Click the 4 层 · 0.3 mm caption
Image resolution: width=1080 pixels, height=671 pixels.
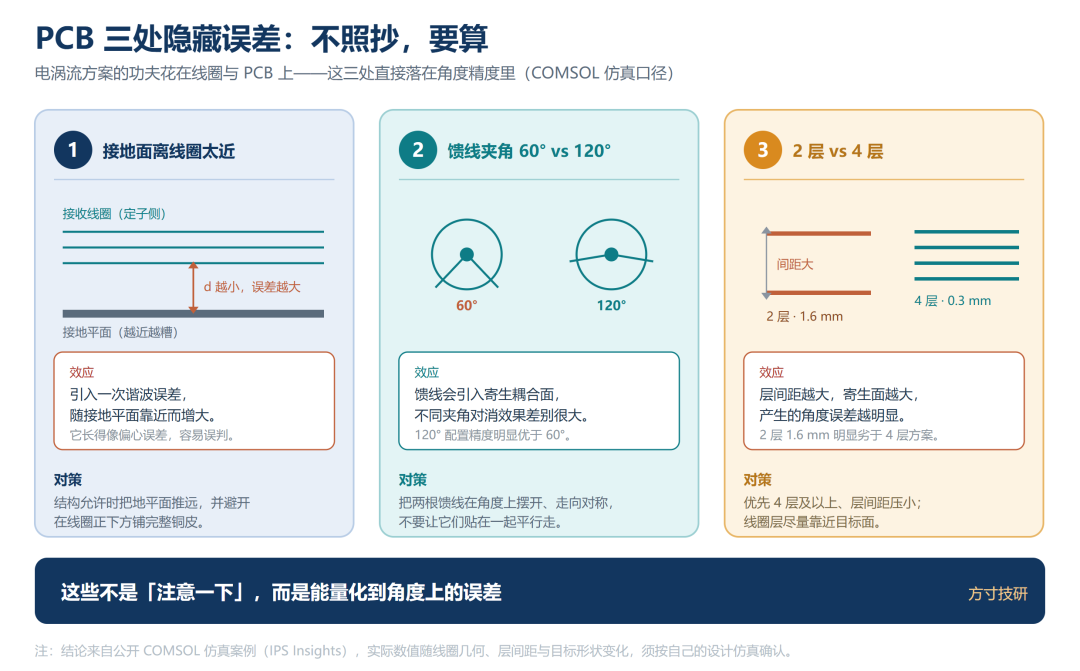pyautogui.click(x=953, y=300)
